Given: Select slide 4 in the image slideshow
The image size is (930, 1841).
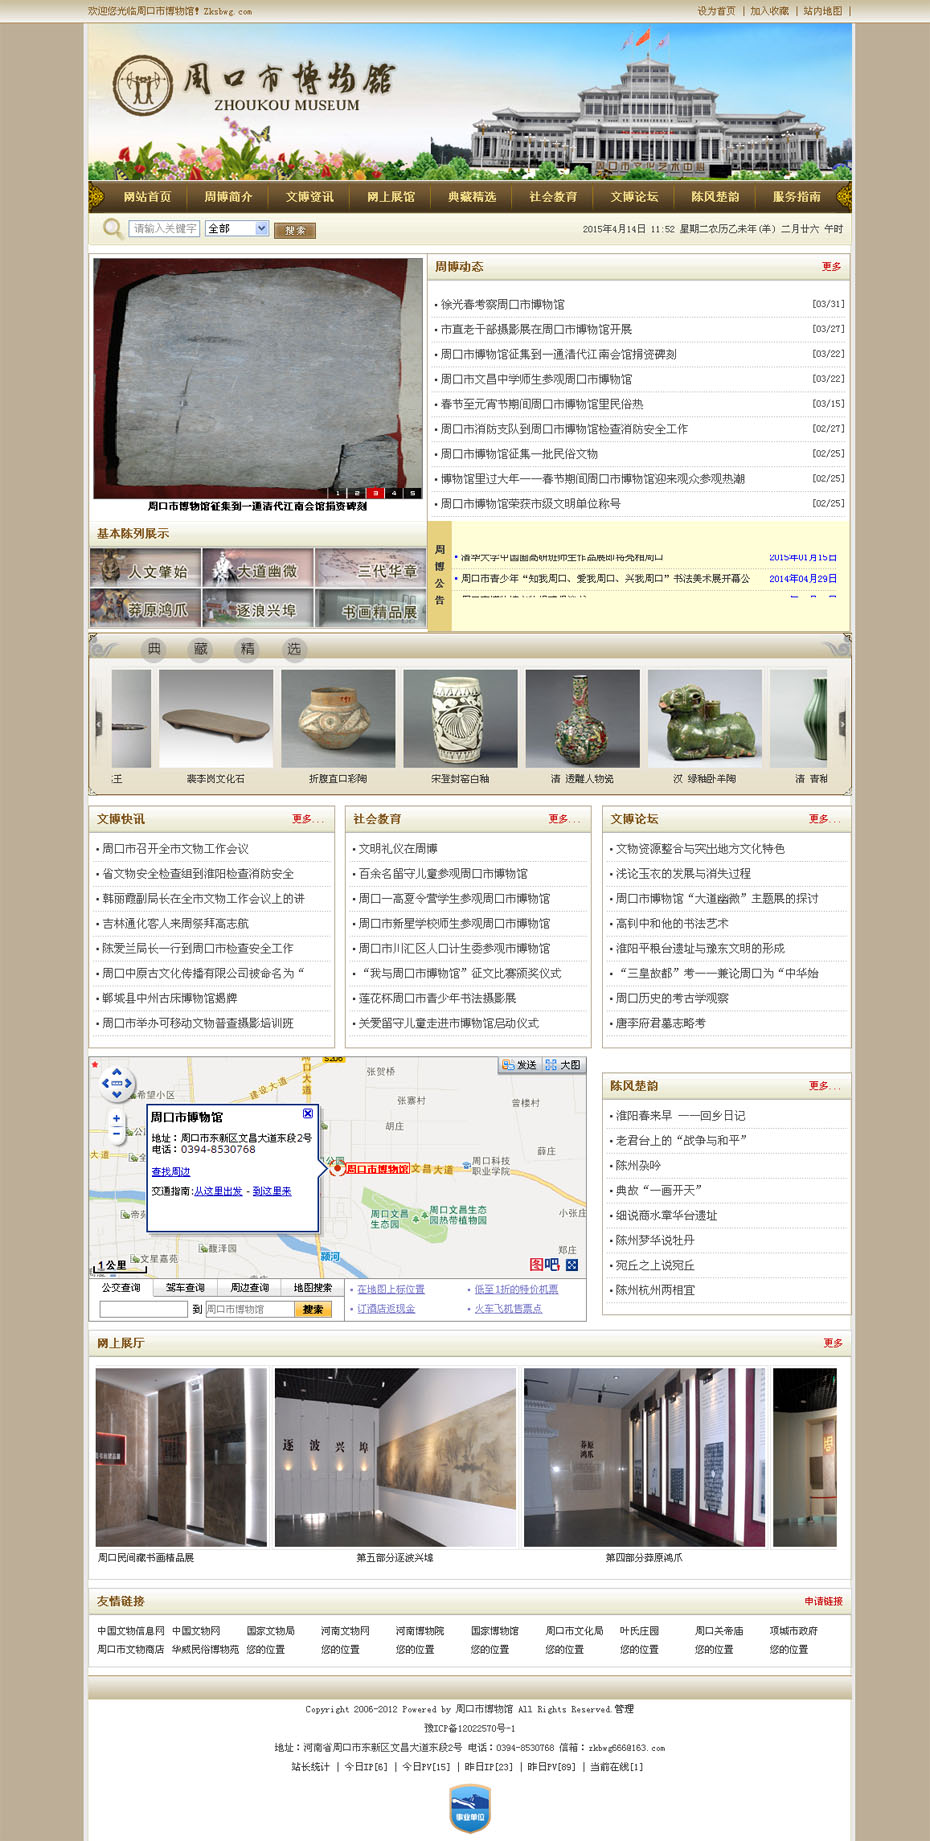Looking at the screenshot, I should pos(394,493).
